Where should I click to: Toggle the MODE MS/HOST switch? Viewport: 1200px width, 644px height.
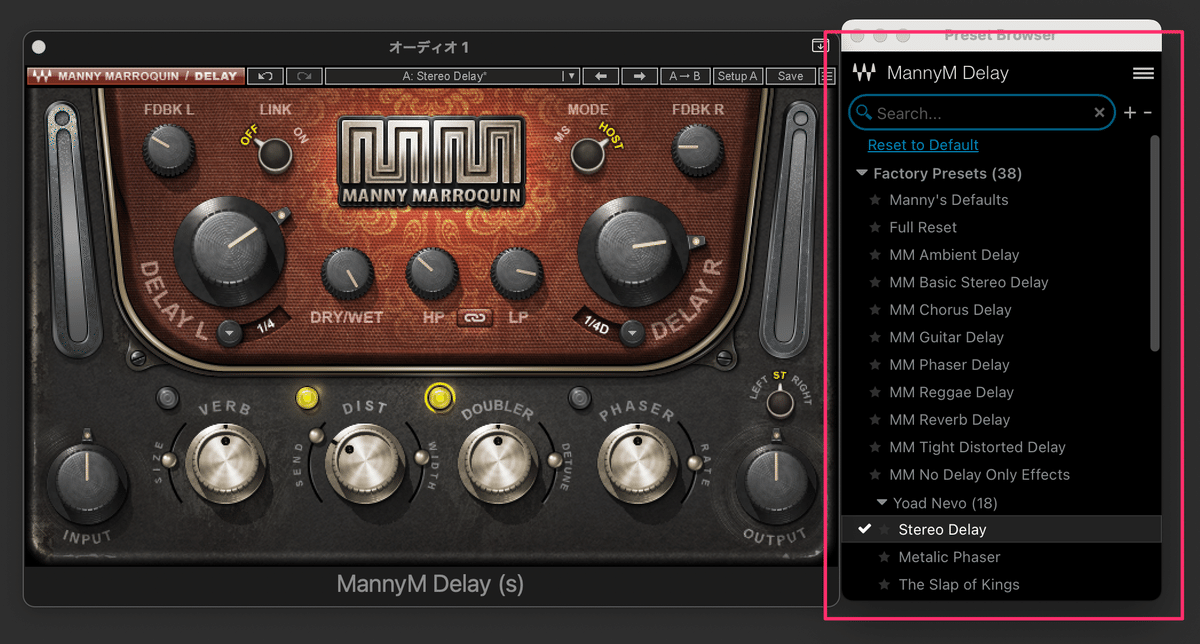pyautogui.click(x=587, y=153)
